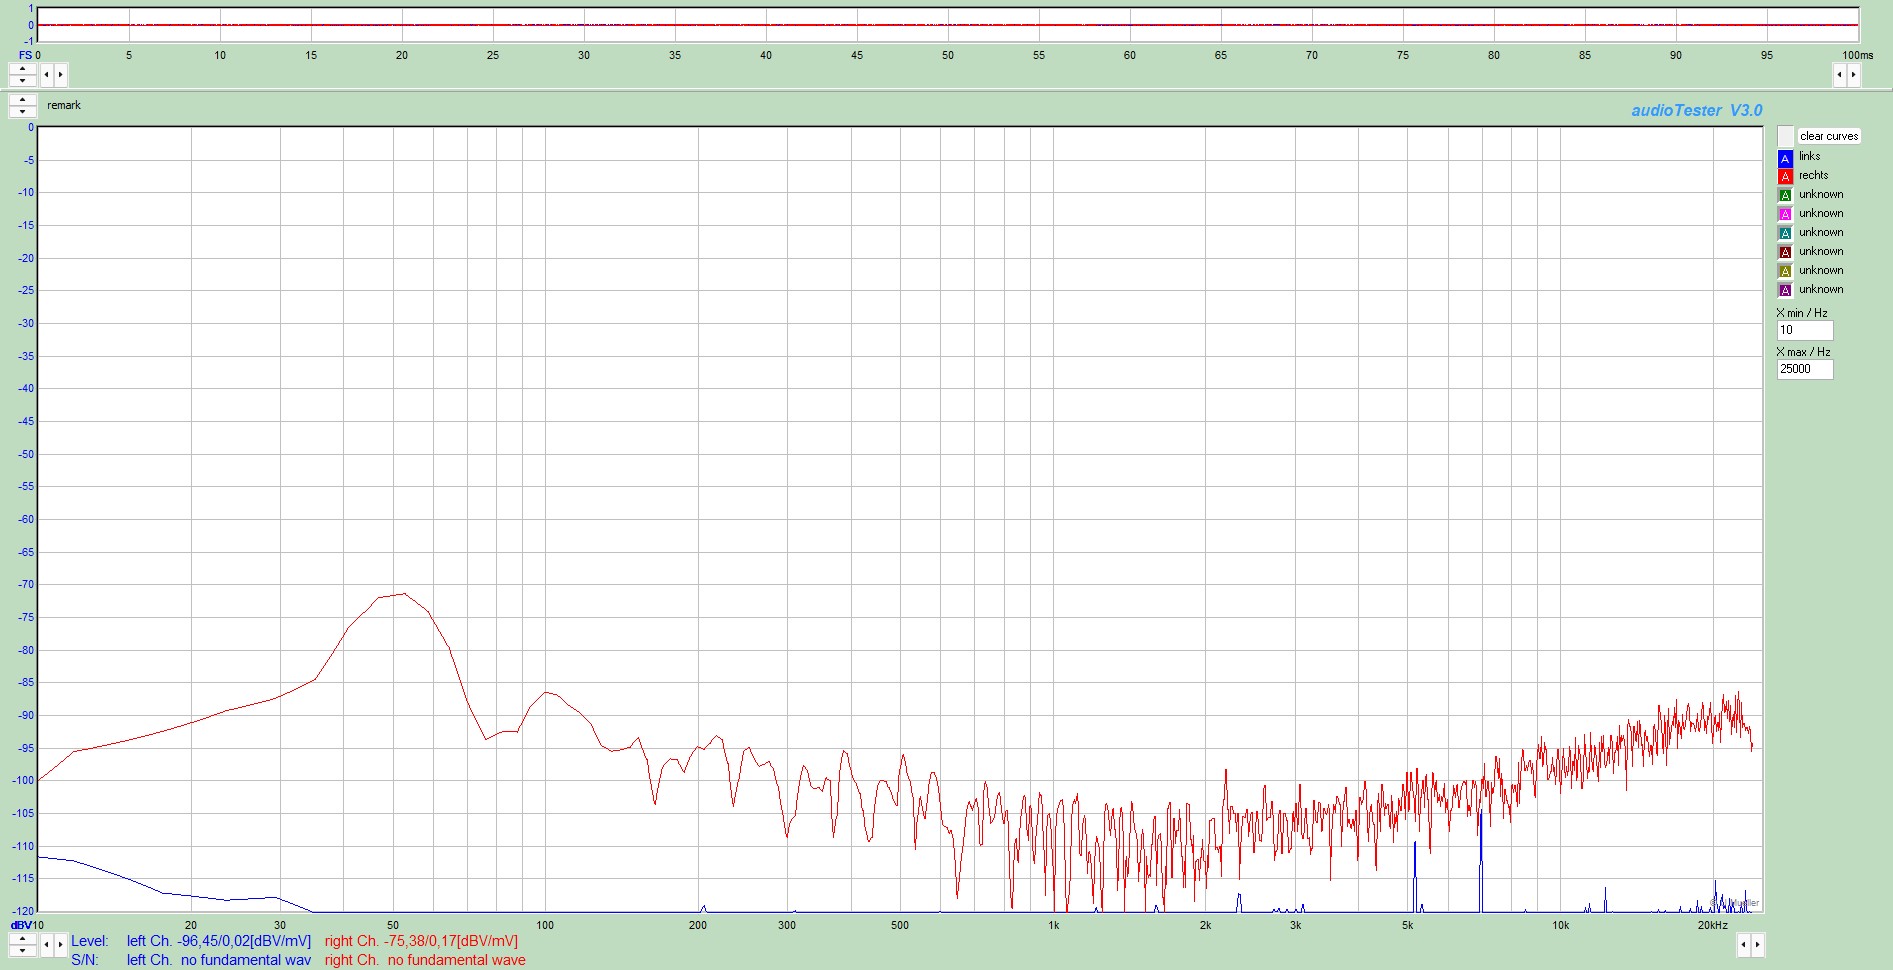Click the up stepper under the FS axis

[22, 69]
